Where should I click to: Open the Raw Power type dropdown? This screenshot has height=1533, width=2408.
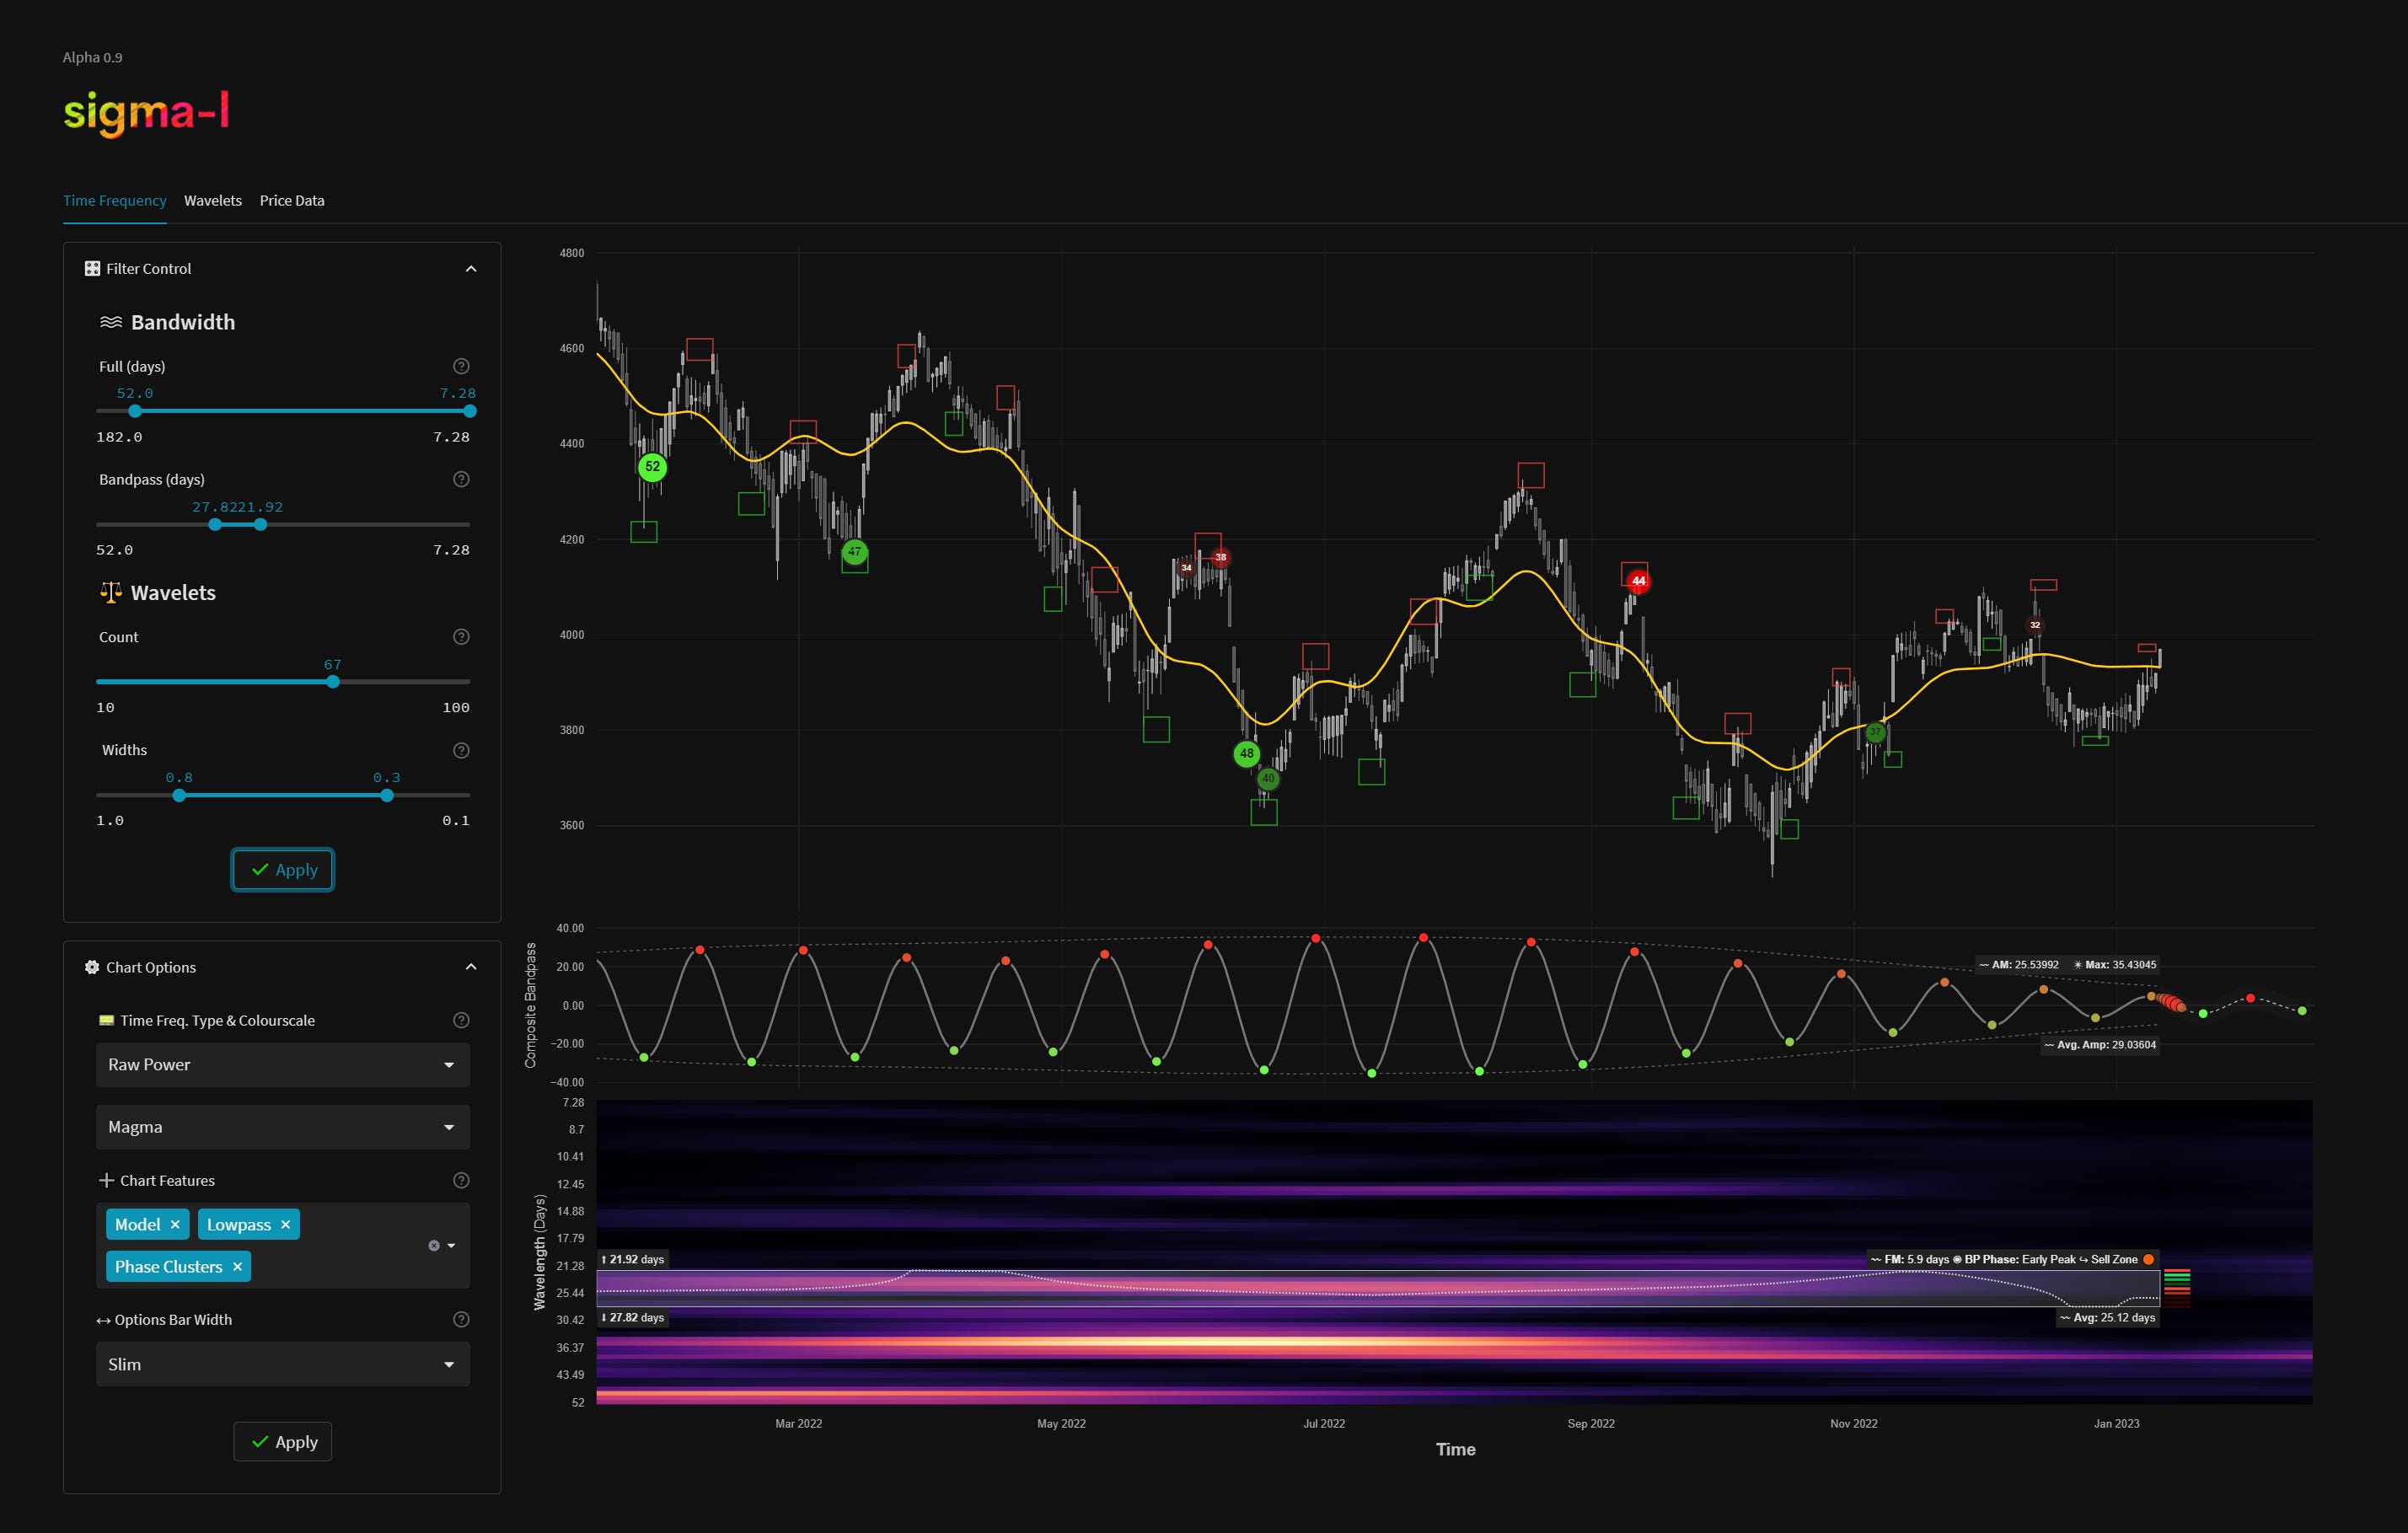pos(282,1064)
